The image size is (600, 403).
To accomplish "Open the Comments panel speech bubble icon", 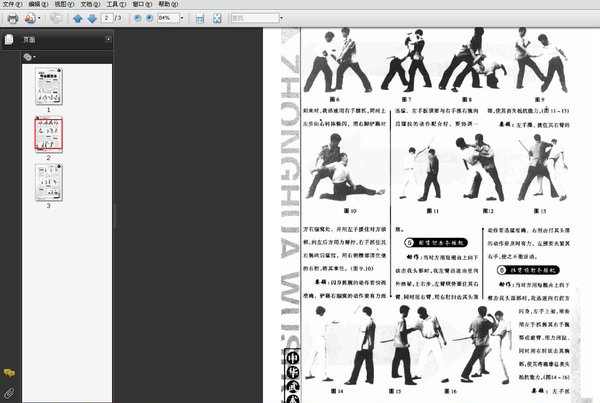I will point(9,372).
